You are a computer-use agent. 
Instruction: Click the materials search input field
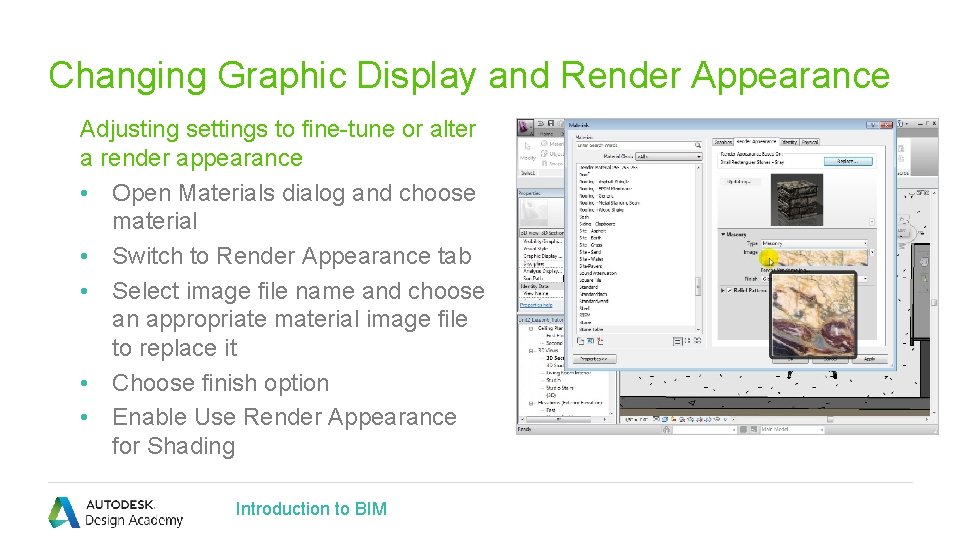coord(636,145)
